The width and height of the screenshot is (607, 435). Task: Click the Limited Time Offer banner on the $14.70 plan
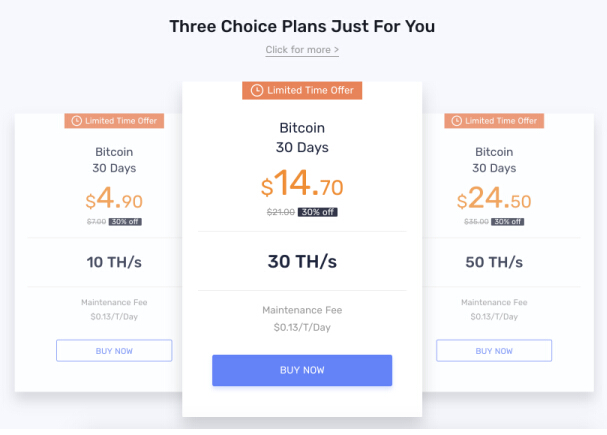pos(302,91)
